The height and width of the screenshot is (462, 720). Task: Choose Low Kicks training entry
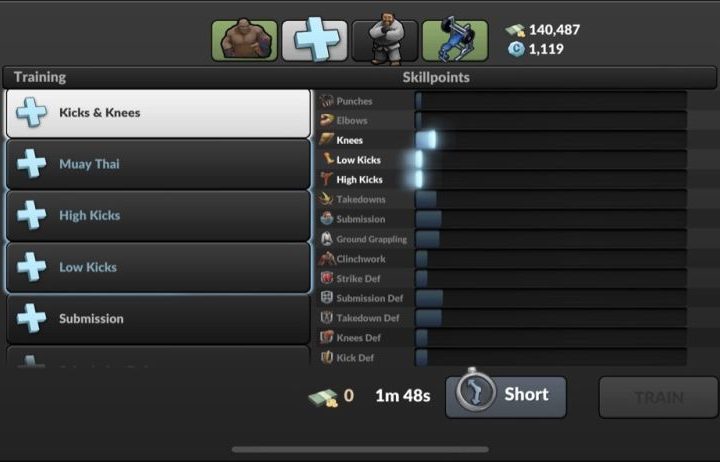pos(158,267)
